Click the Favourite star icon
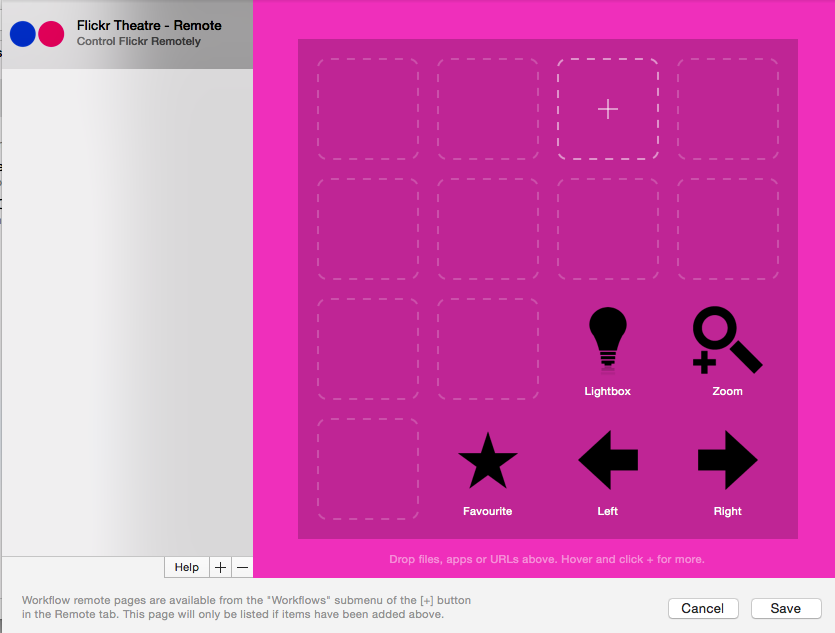835x633 pixels. tap(488, 461)
